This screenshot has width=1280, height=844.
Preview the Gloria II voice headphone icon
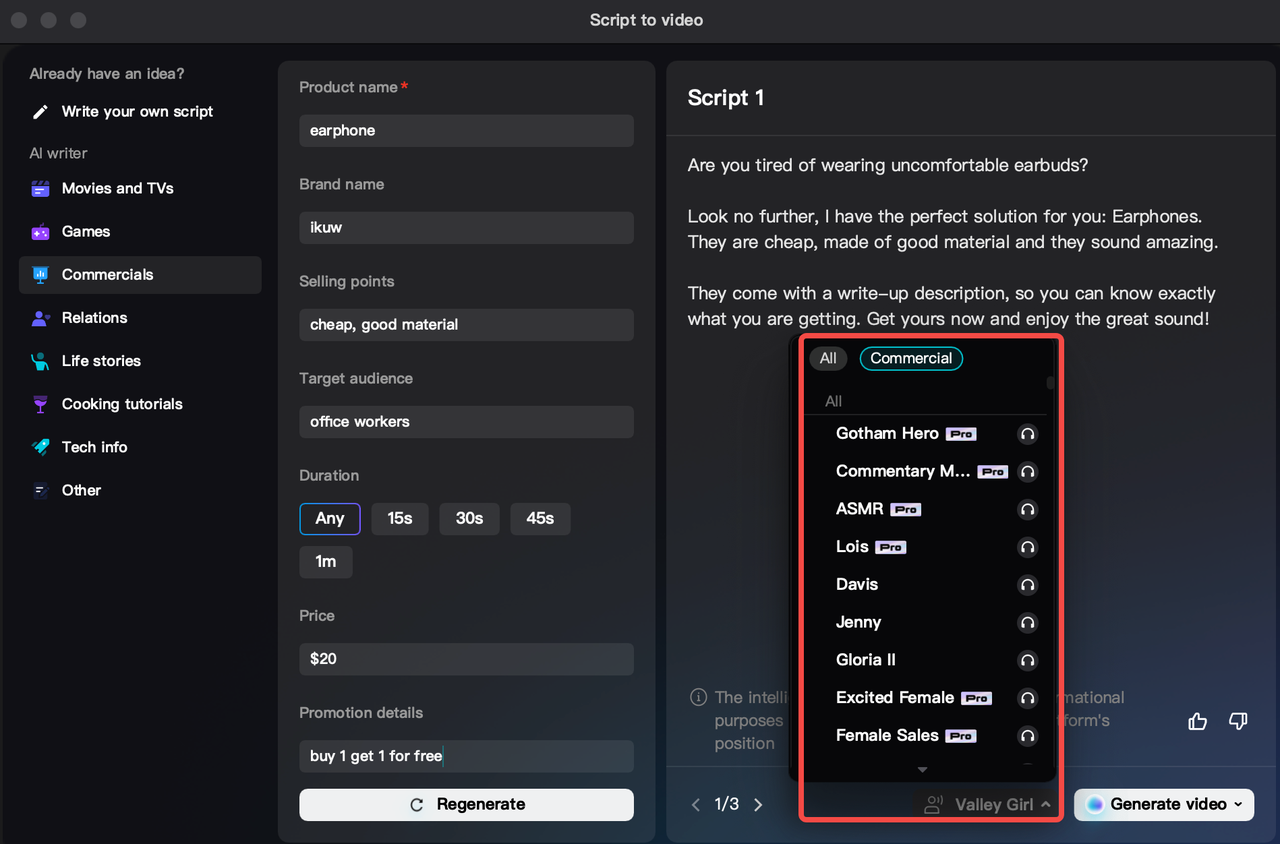pos(1027,660)
